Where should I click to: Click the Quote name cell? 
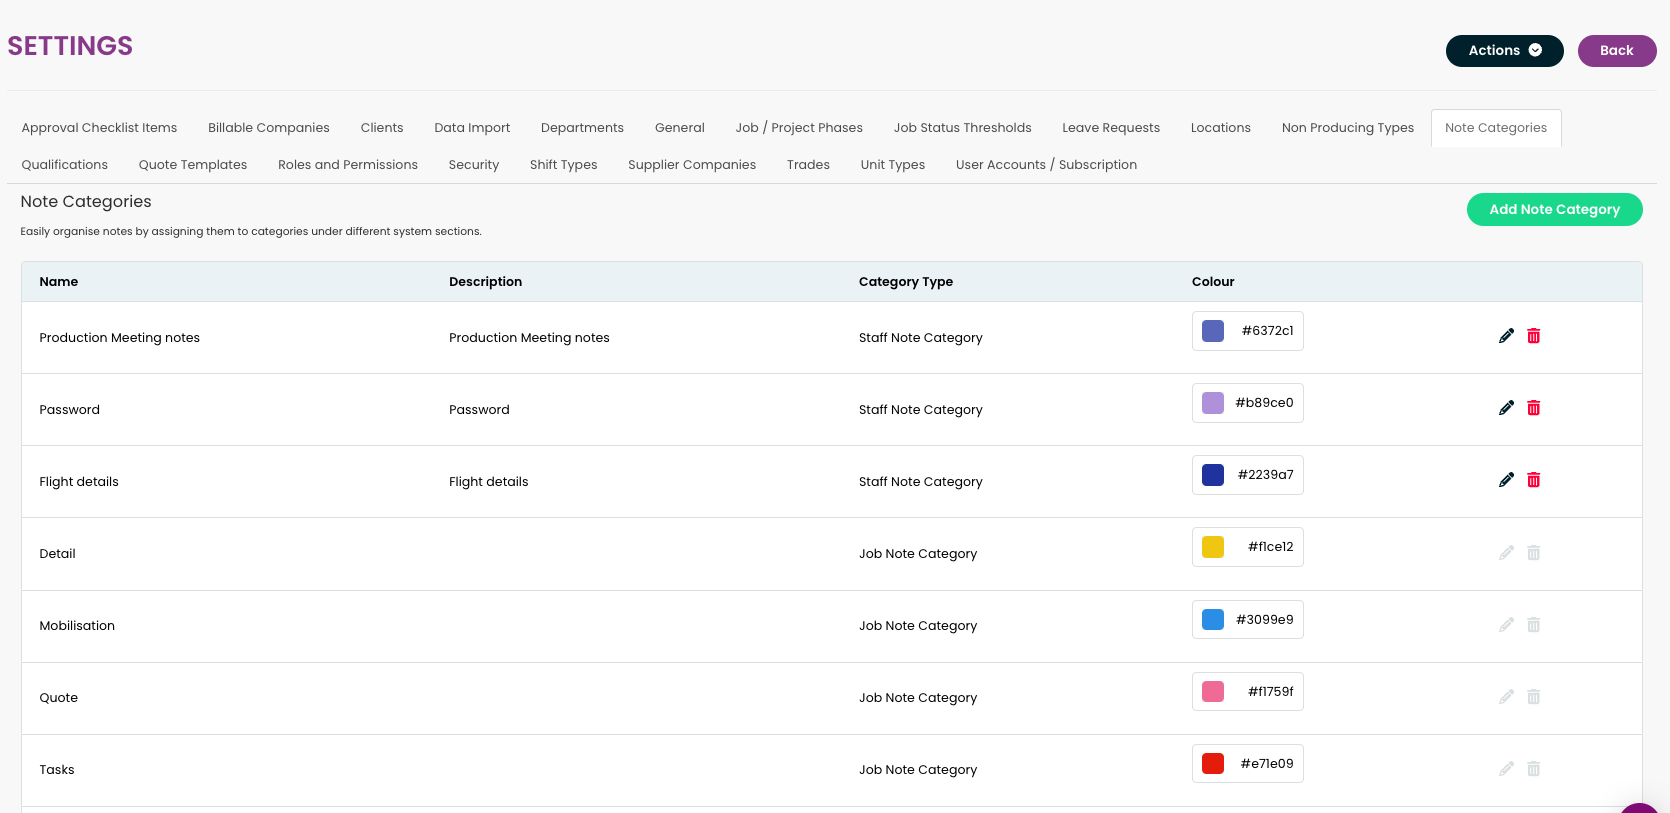tap(58, 698)
